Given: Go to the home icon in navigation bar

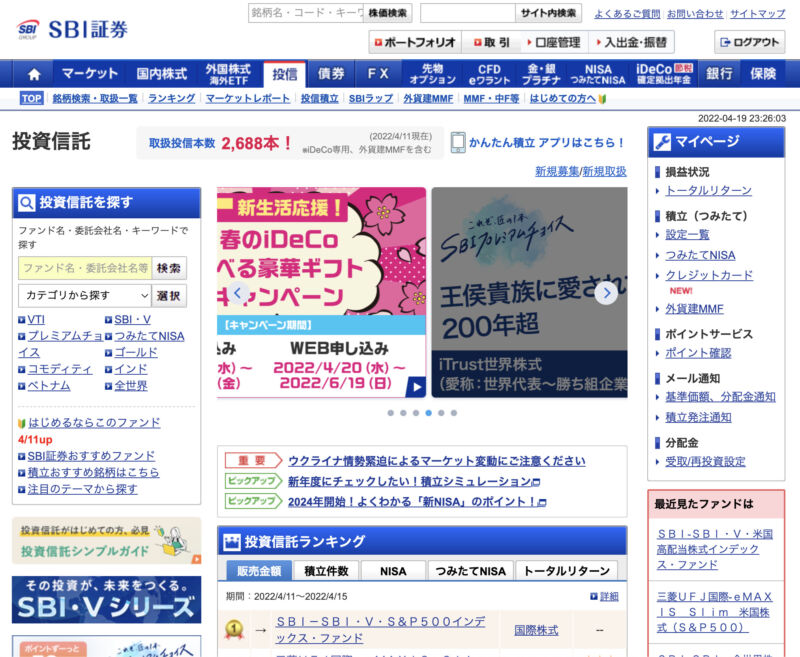Looking at the screenshot, I should (x=34, y=74).
